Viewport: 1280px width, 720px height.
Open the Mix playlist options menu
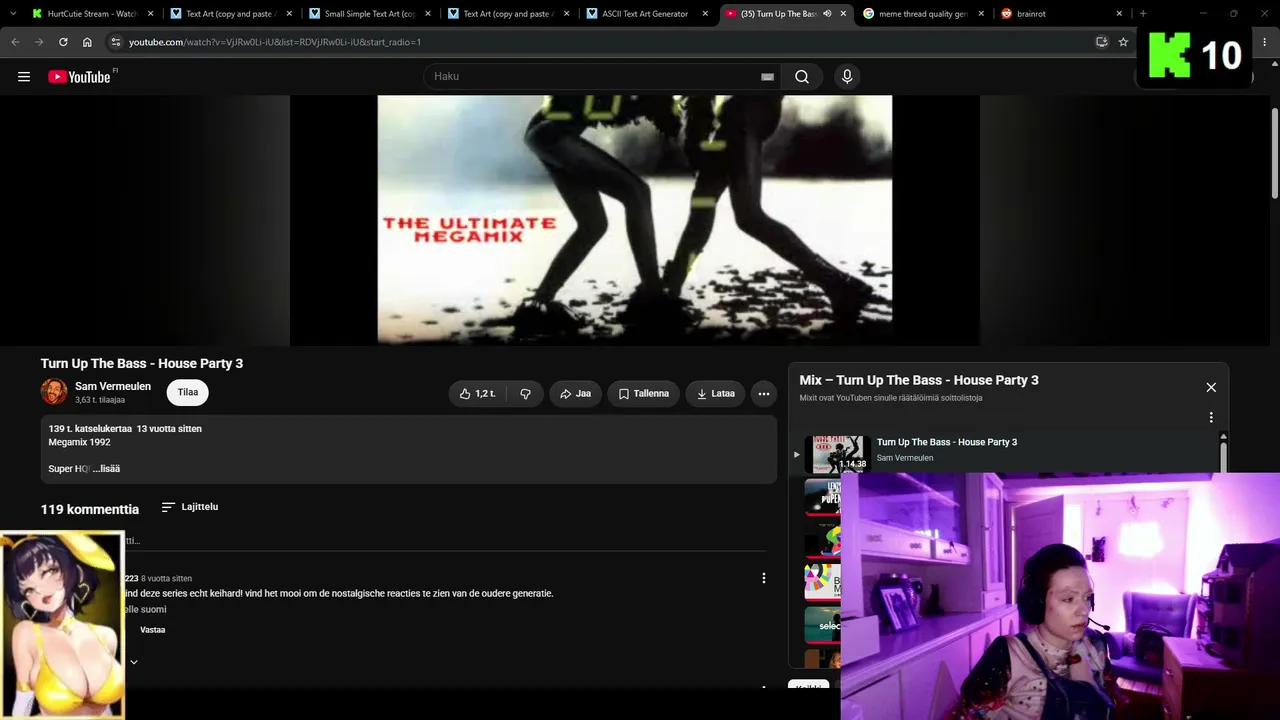[x=1211, y=418]
